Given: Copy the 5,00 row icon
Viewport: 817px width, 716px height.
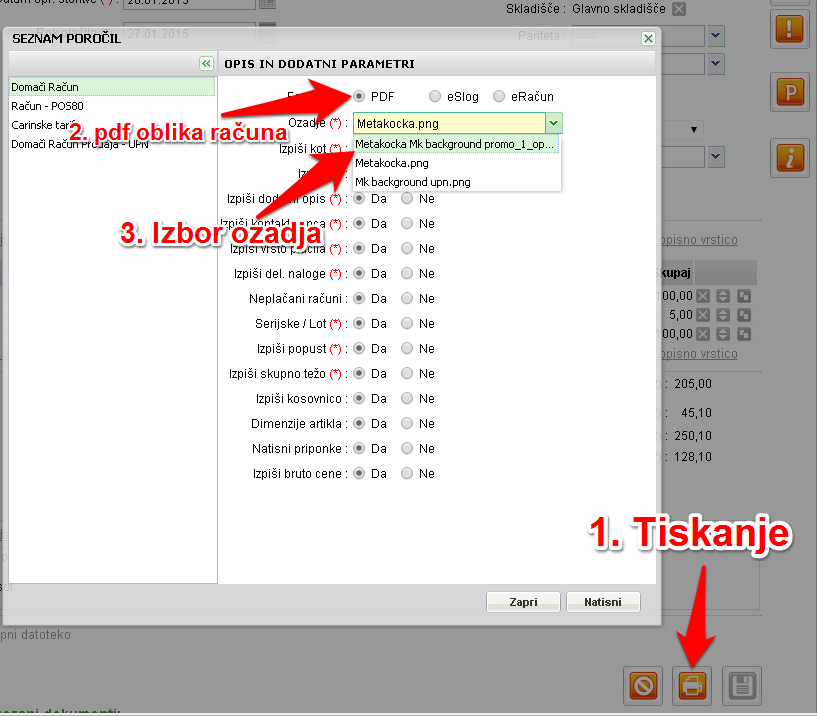Looking at the screenshot, I should 744,315.
